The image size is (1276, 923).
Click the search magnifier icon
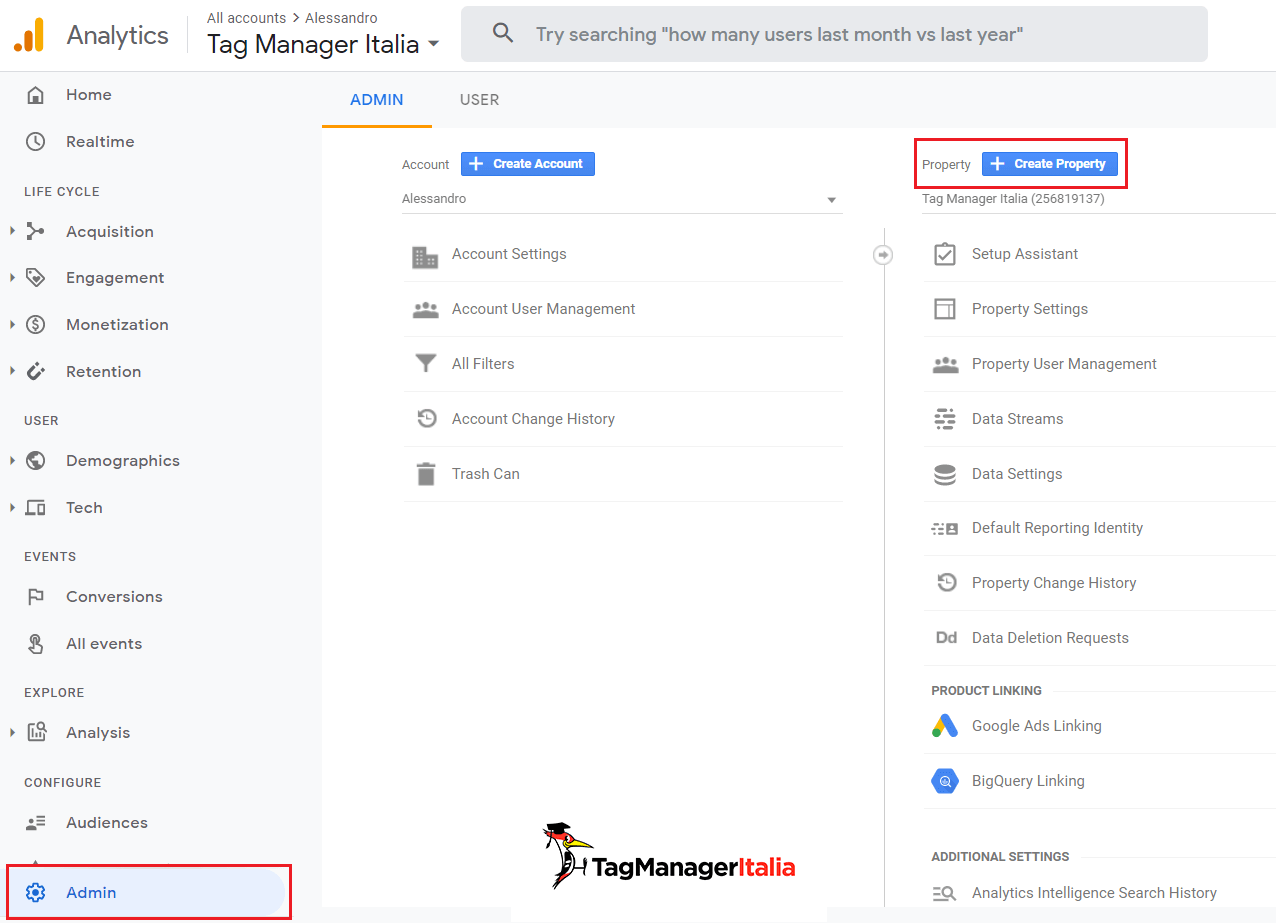[x=503, y=34]
